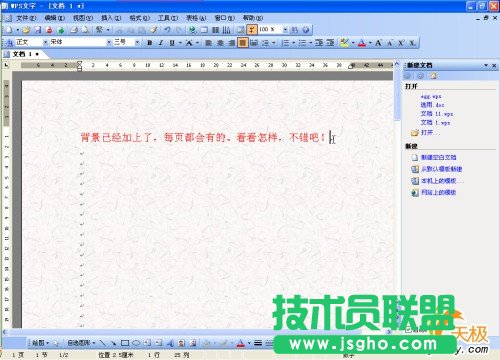The image size is (500, 360).
Task: Print the document with the printer icon
Action: point(74,30)
